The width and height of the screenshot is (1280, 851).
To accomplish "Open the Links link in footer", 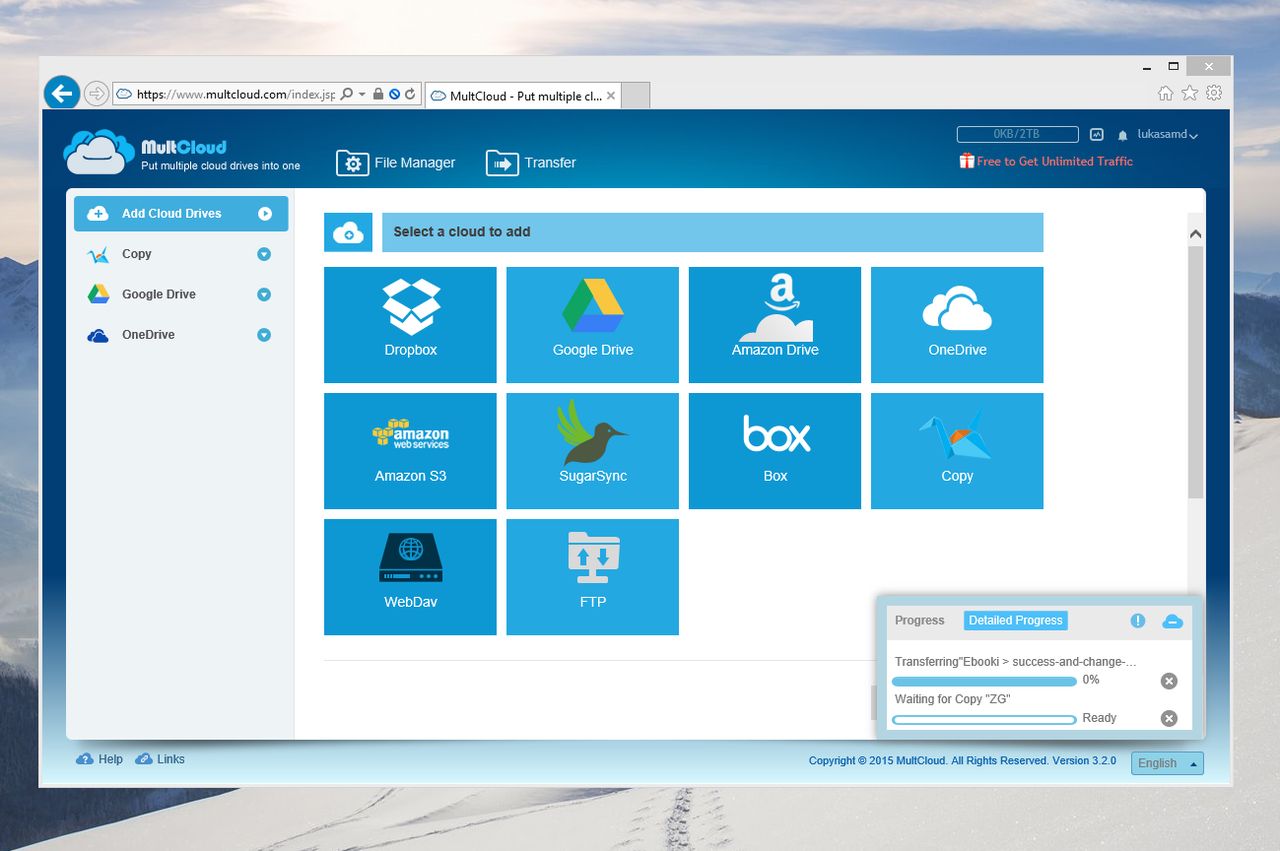I will pyautogui.click(x=160, y=759).
